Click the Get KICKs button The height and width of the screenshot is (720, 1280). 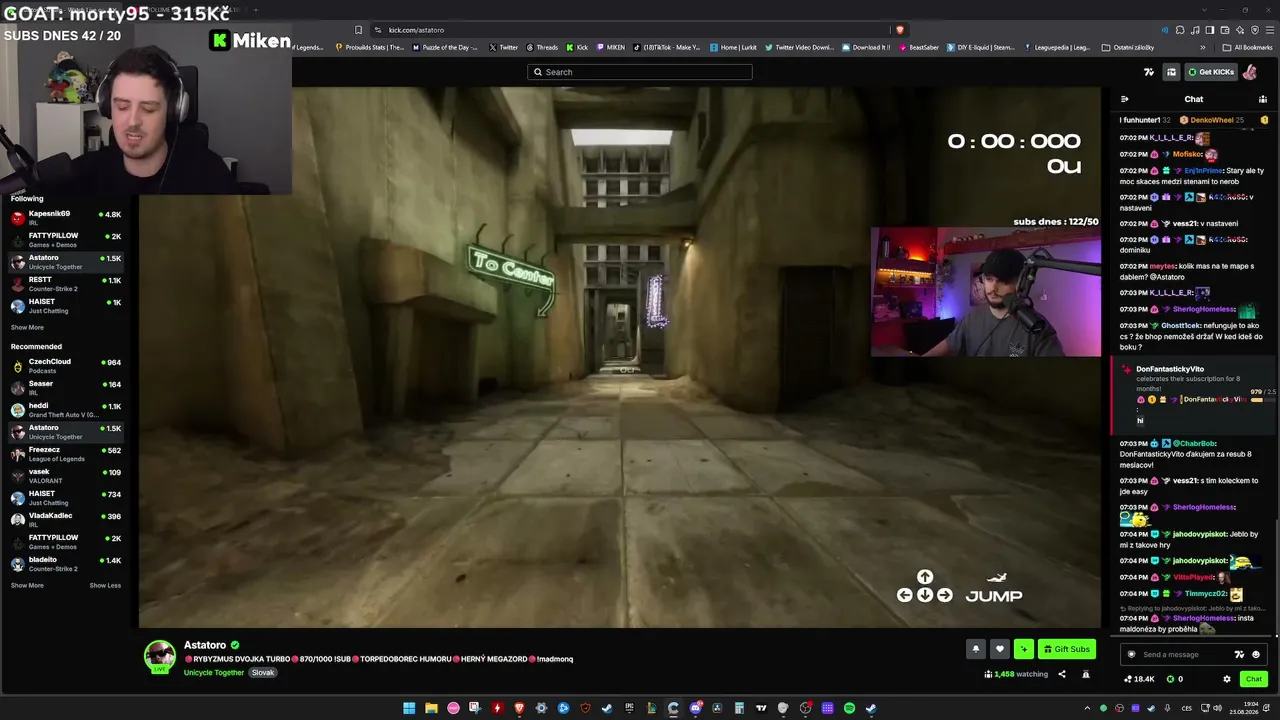click(x=1211, y=72)
